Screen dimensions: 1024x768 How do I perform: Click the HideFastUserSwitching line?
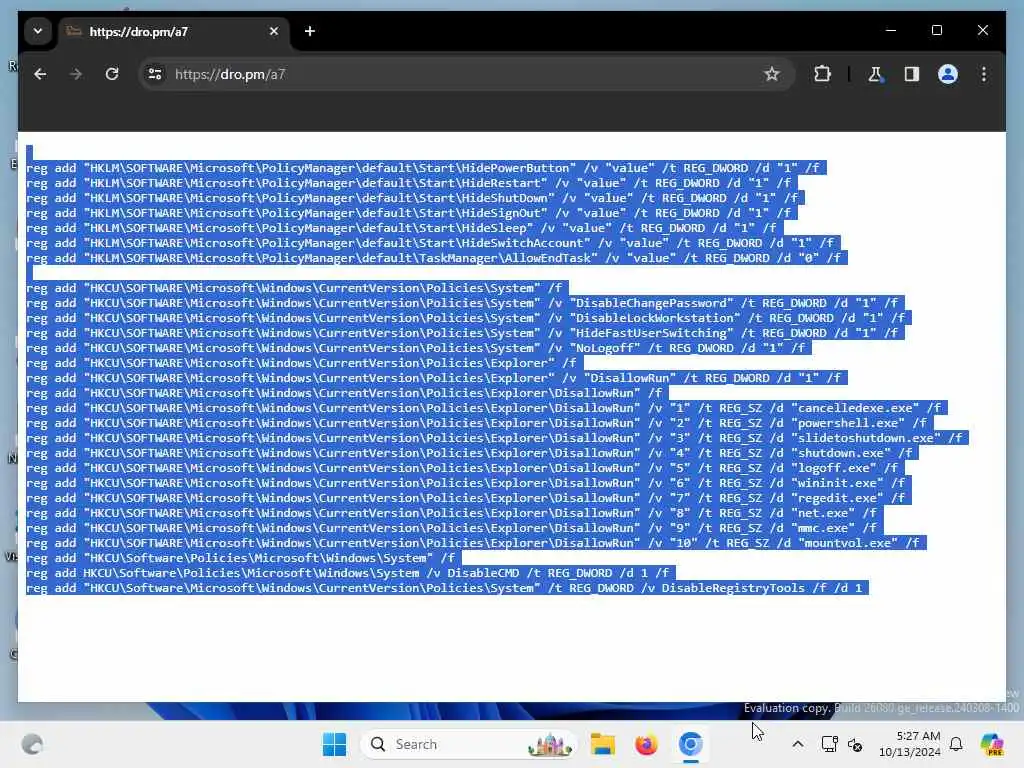pos(465,333)
